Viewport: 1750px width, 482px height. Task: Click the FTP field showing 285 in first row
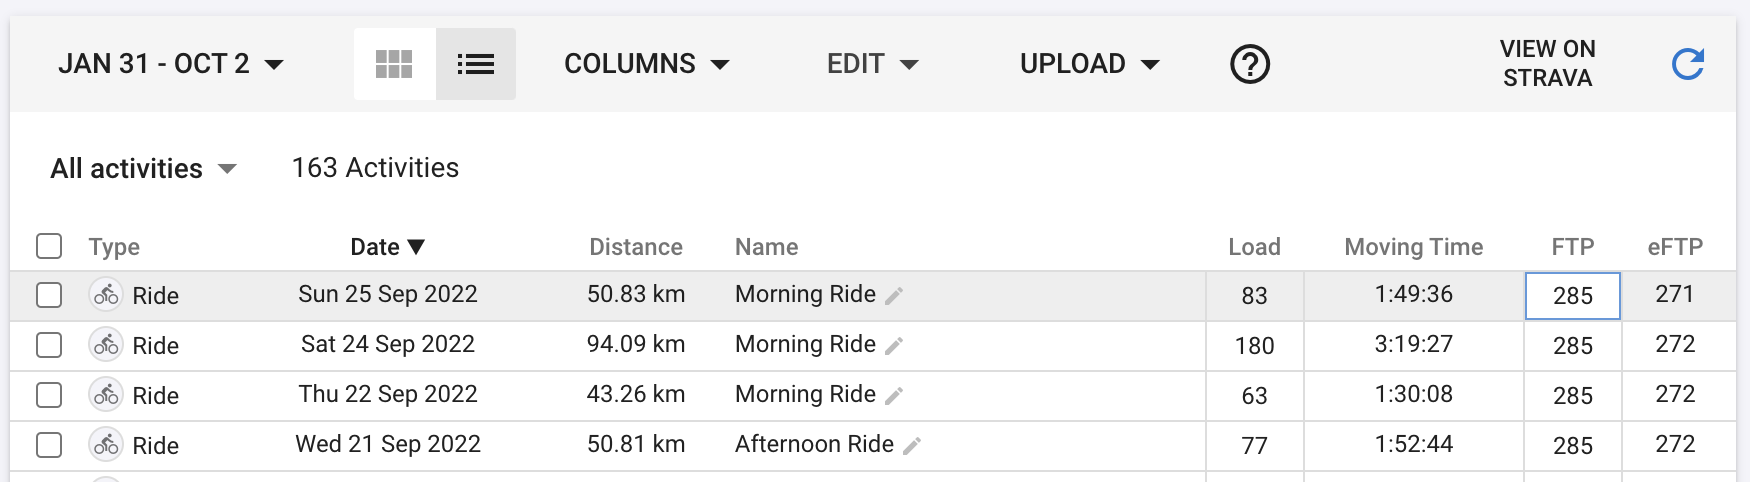point(1572,296)
